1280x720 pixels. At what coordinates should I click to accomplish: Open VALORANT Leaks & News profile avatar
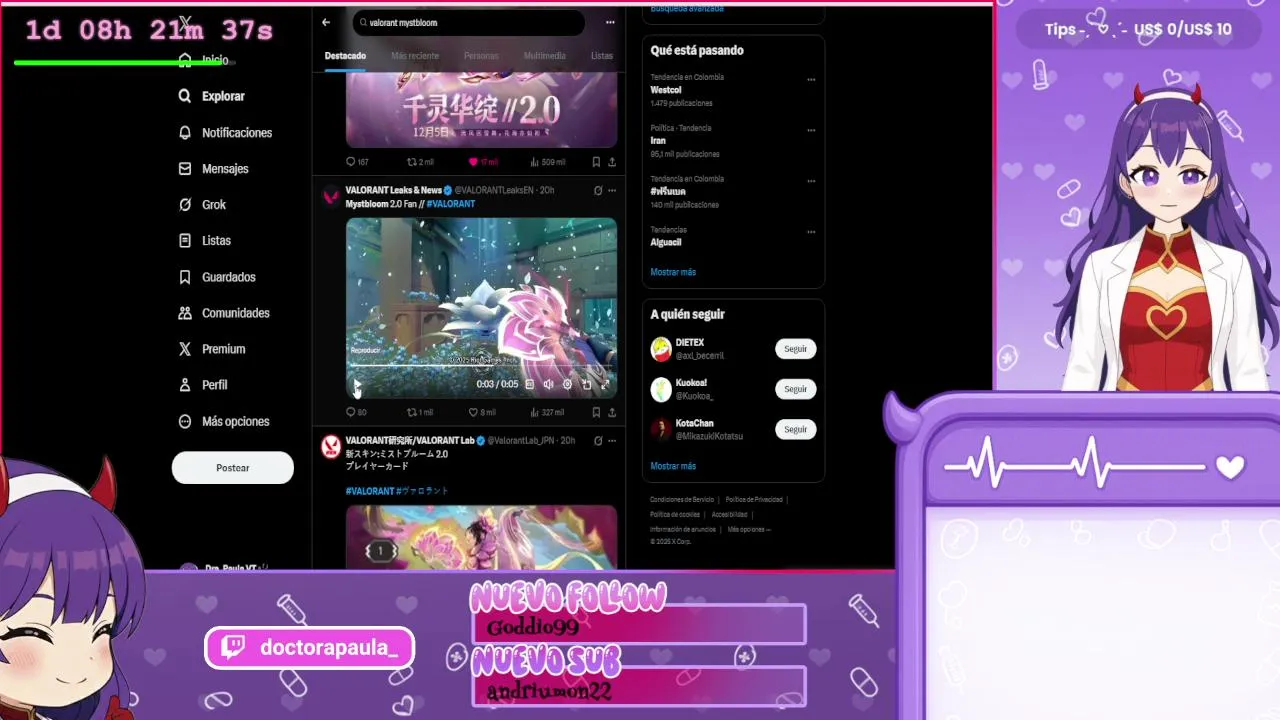coord(331,196)
